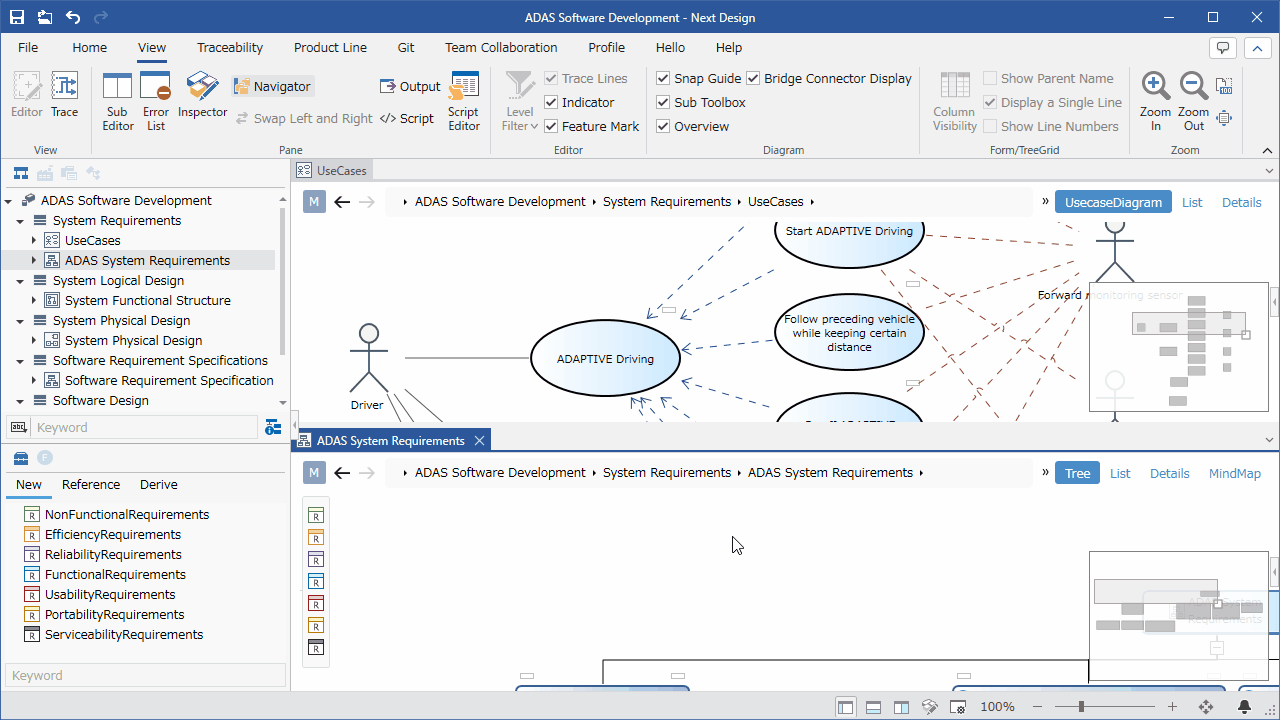Switch to the Reference toolbox tab
This screenshot has width=1280, height=720.
(91, 484)
